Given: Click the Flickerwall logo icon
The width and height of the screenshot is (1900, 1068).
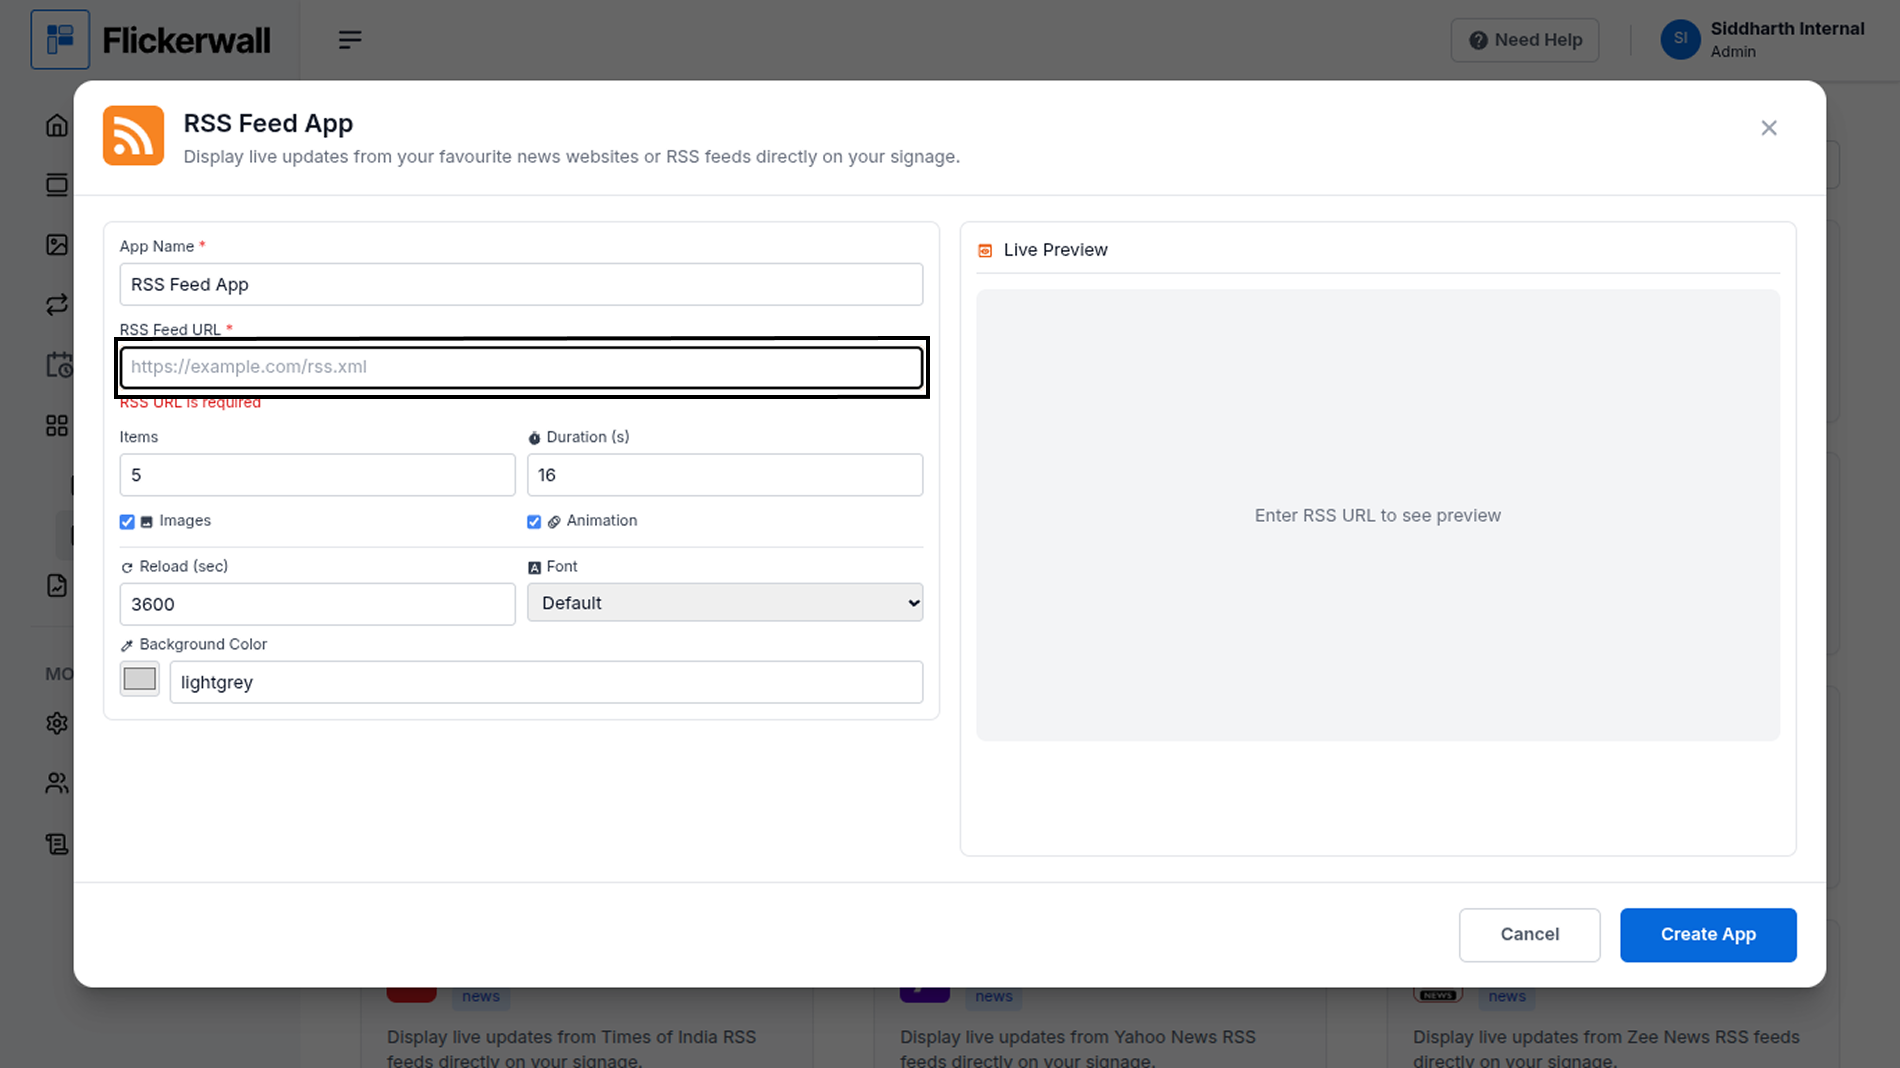Looking at the screenshot, I should [x=60, y=39].
